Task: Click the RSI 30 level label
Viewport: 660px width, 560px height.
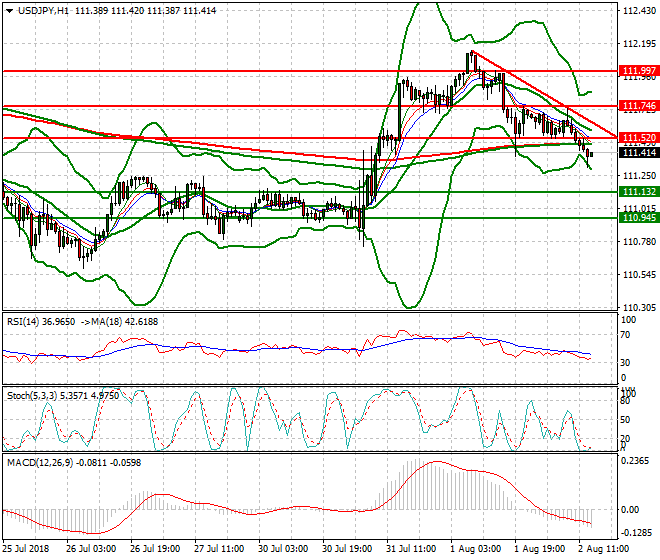Action: [x=625, y=363]
